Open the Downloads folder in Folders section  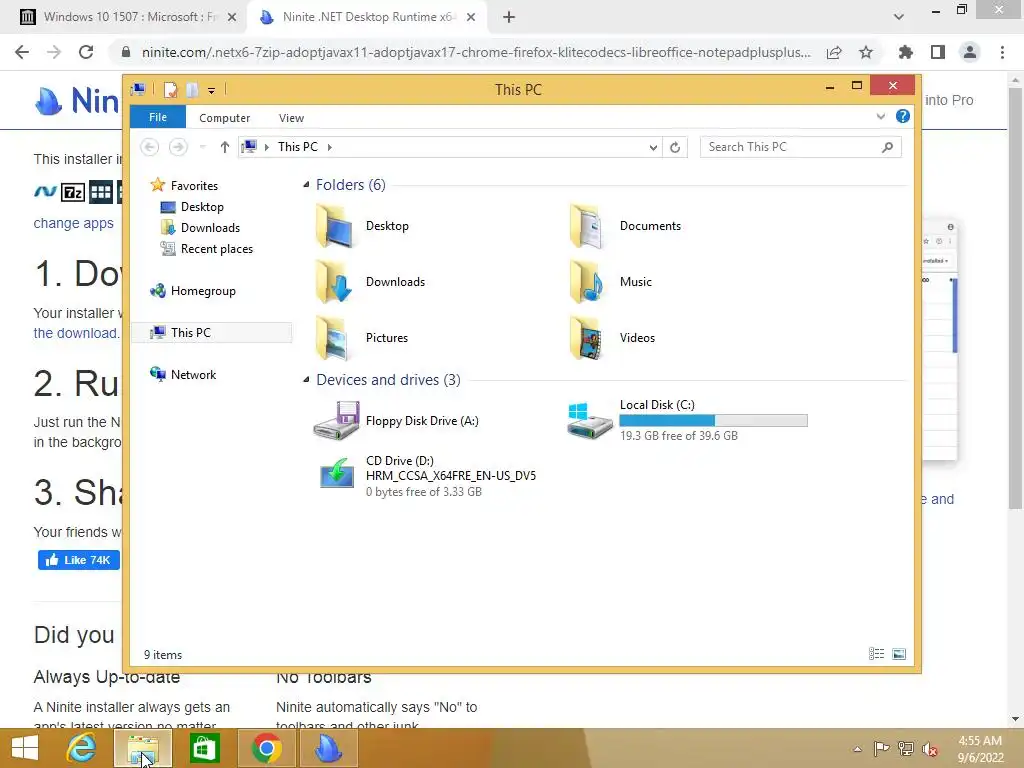coord(336,282)
